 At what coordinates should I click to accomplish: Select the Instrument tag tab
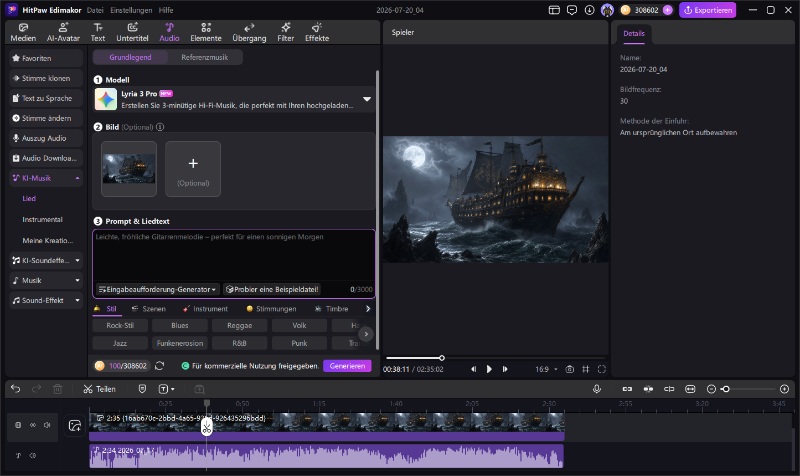[x=205, y=309]
